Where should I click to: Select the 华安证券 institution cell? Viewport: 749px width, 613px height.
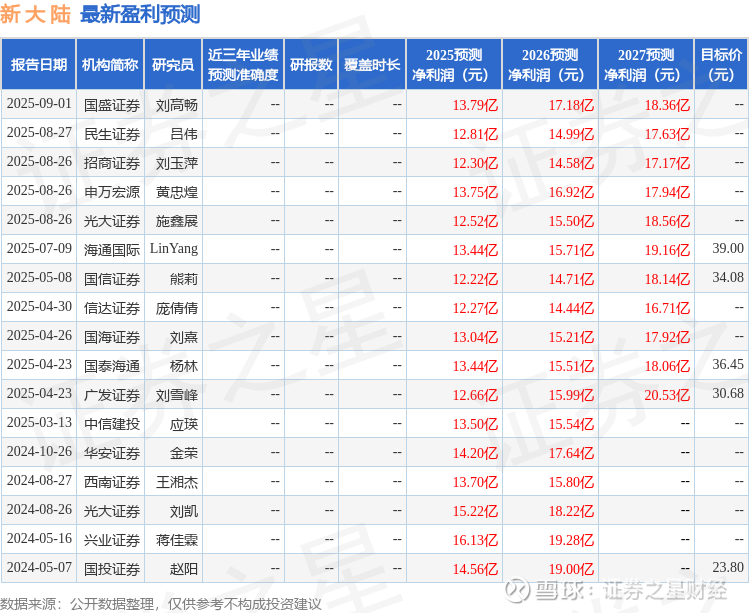(110, 452)
